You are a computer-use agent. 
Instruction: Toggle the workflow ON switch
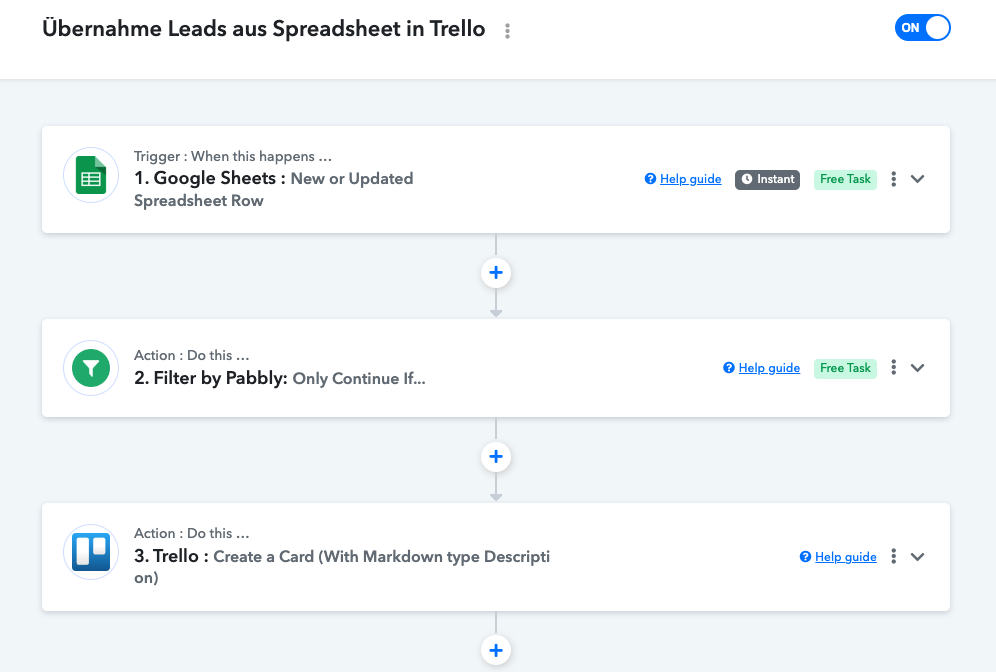[x=922, y=28]
